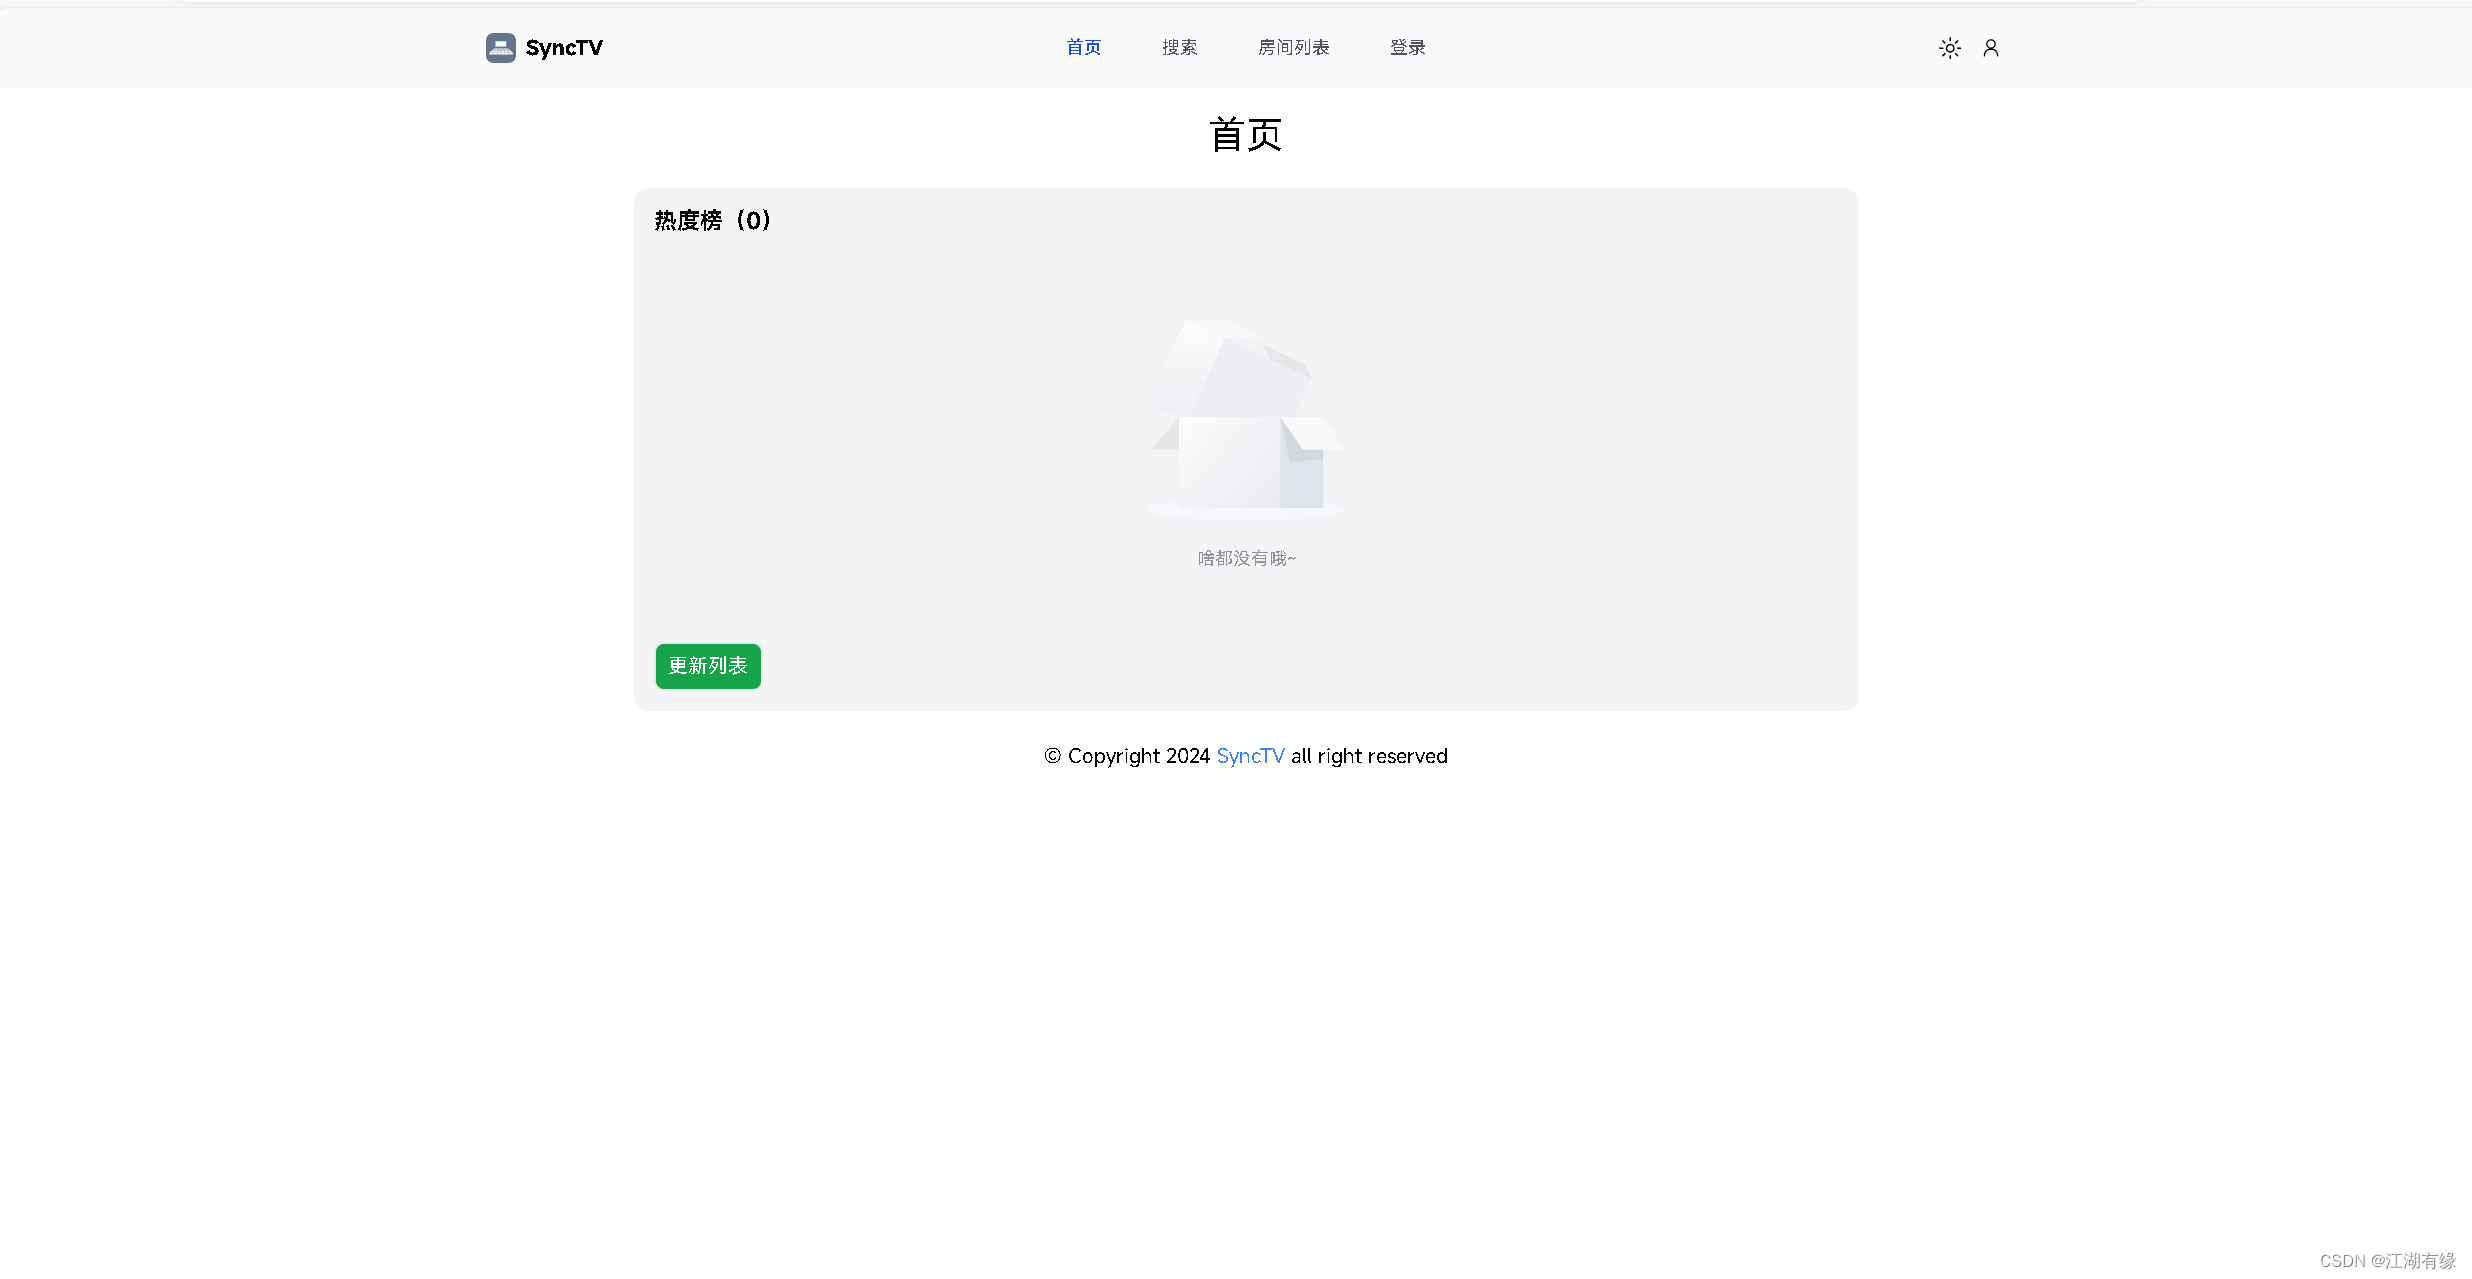Click the SyncTV keyboard logo icon

point(501,47)
